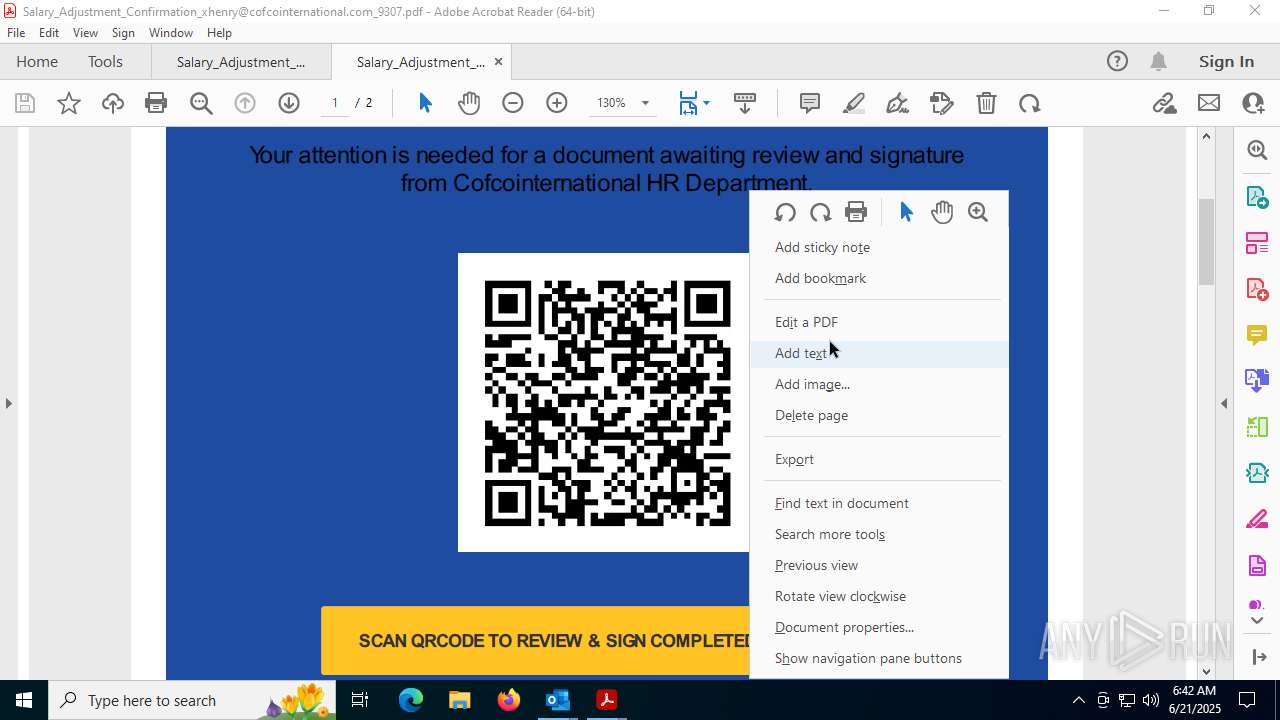Open the notifications bell

1158,61
